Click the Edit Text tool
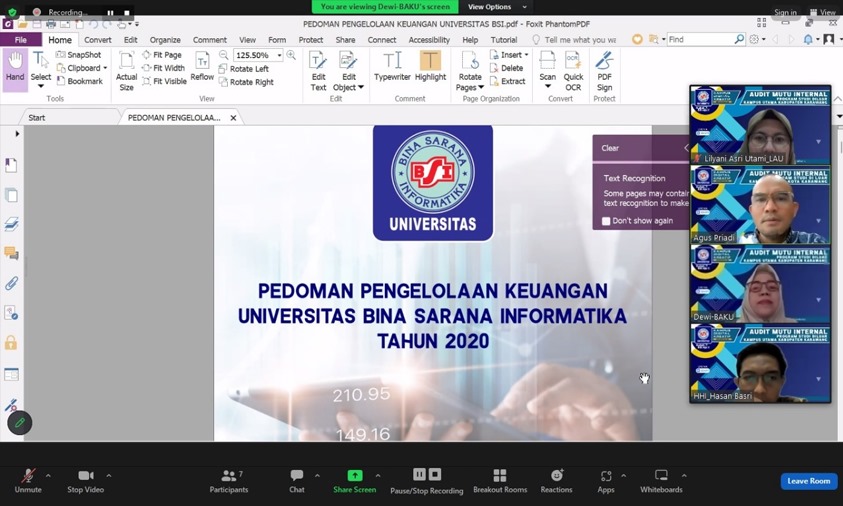 [318, 72]
